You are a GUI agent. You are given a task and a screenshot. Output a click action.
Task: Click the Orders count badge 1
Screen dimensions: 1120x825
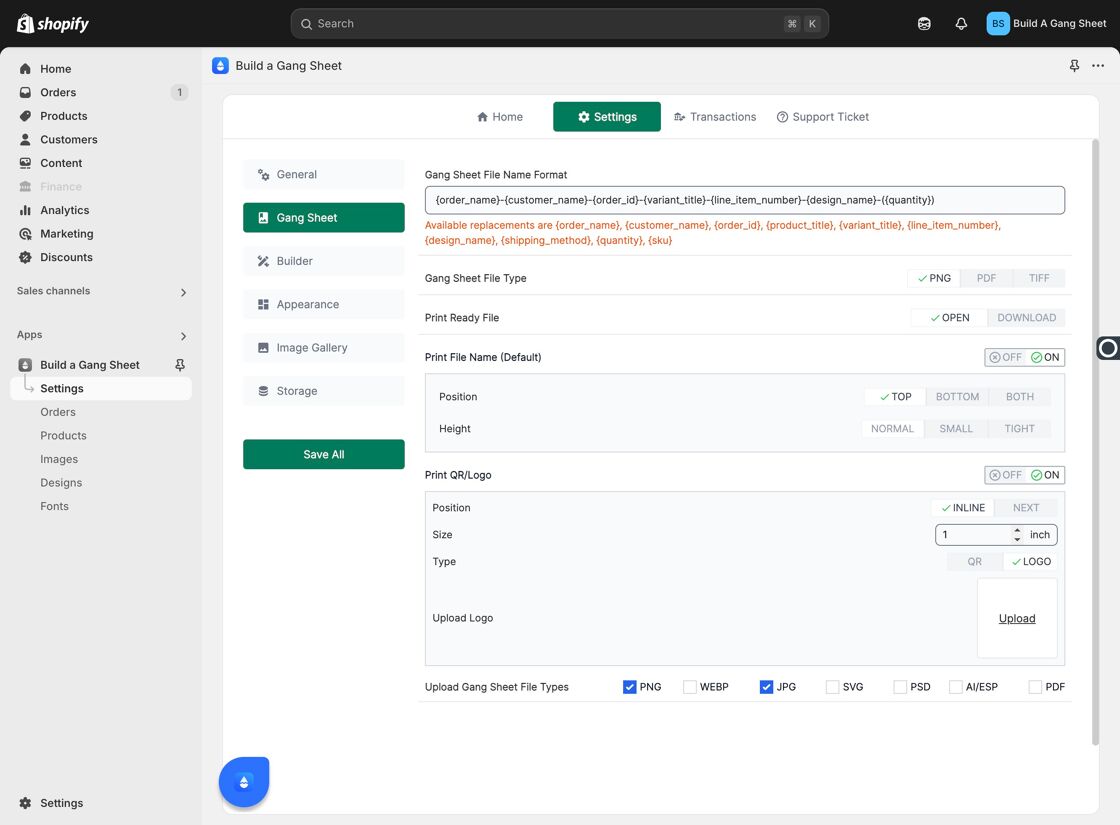[179, 92]
